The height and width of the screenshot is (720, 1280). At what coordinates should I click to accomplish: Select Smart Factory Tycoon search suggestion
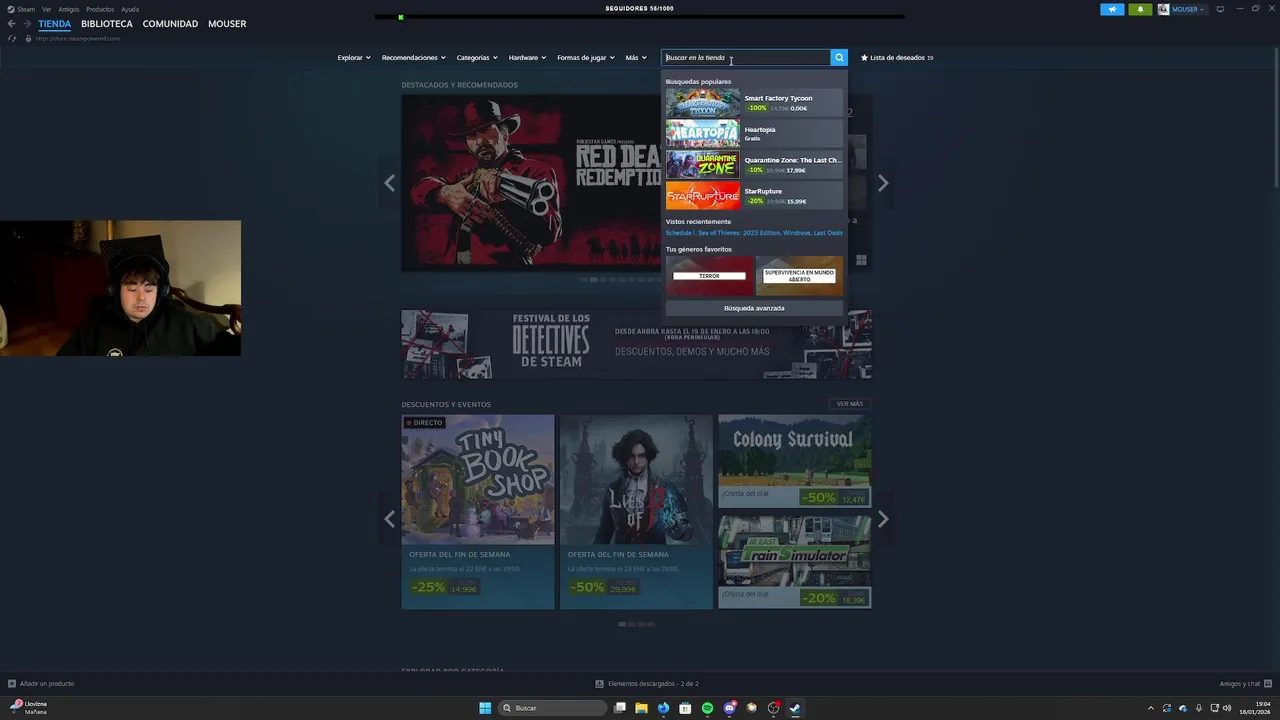(754, 103)
